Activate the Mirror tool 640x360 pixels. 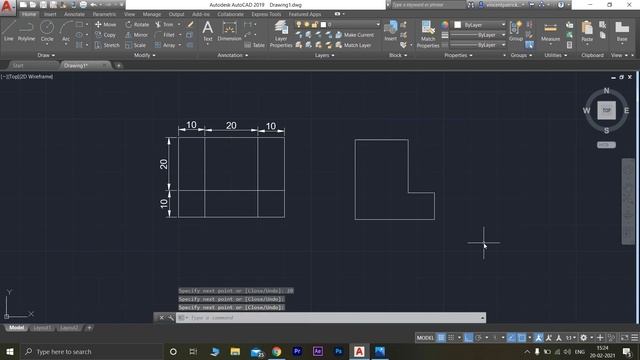(136, 35)
